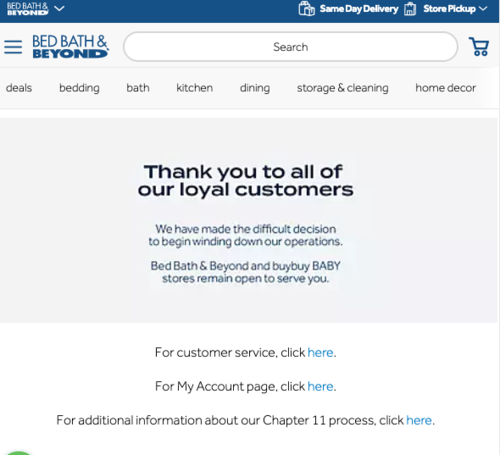This screenshot has width=500, height=455.
Task: Open the dining category
Action: 255,88
